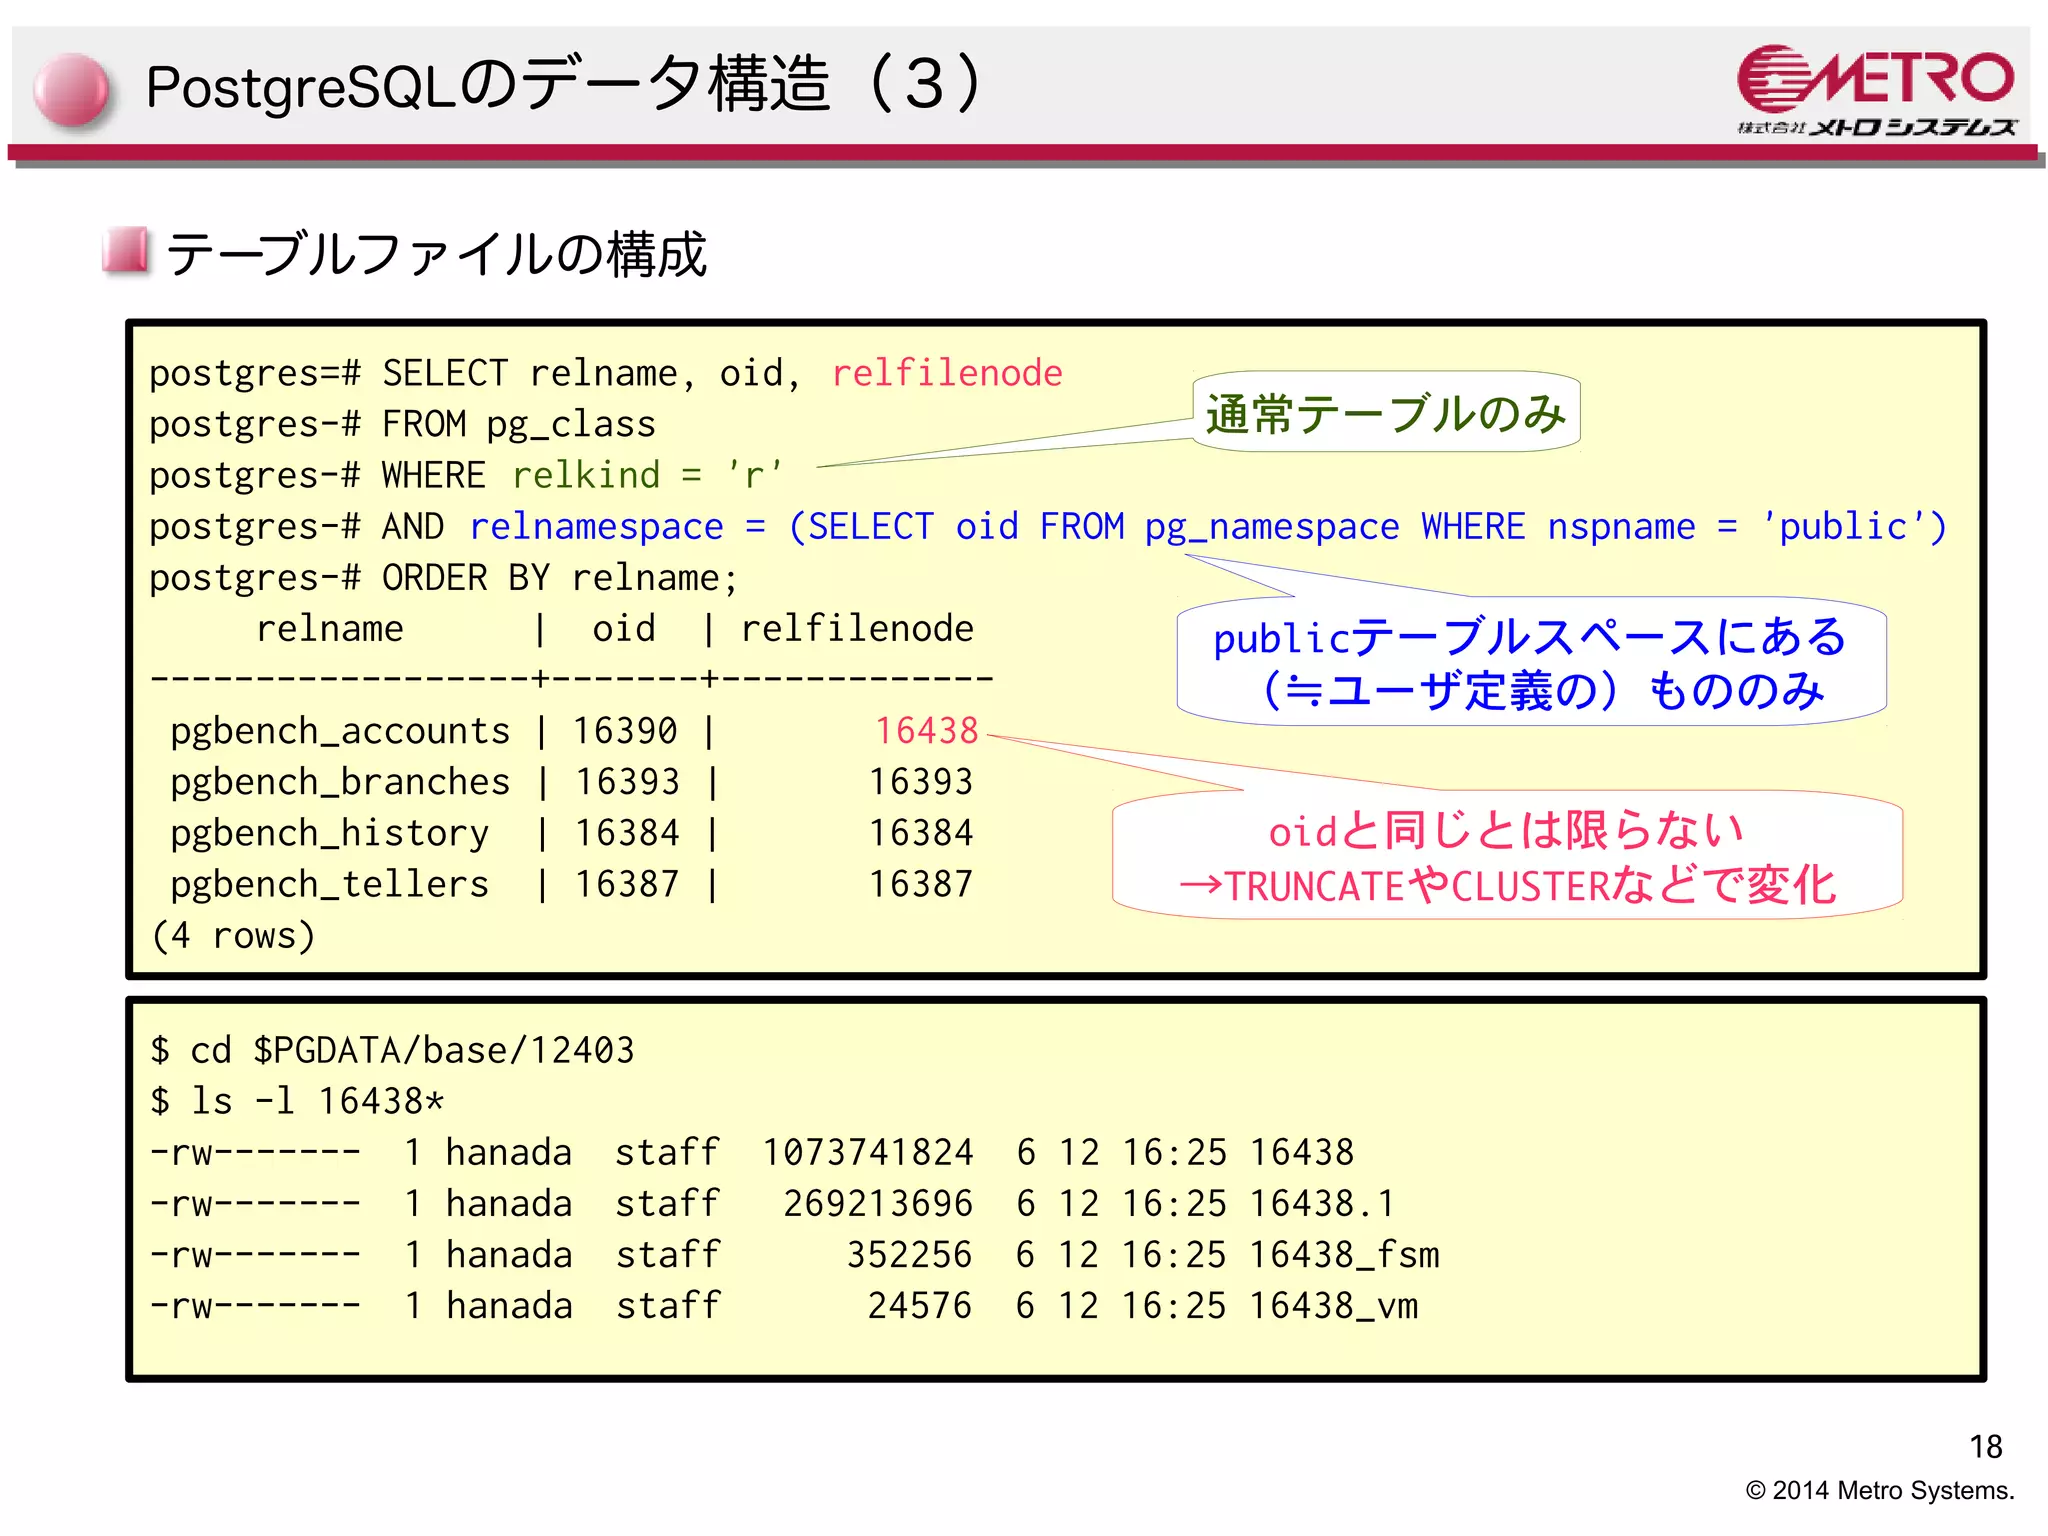The height and width of the screenshot is (1536, 2048).
Task: Click relfilenode value 16387
Action: (921, 884)
